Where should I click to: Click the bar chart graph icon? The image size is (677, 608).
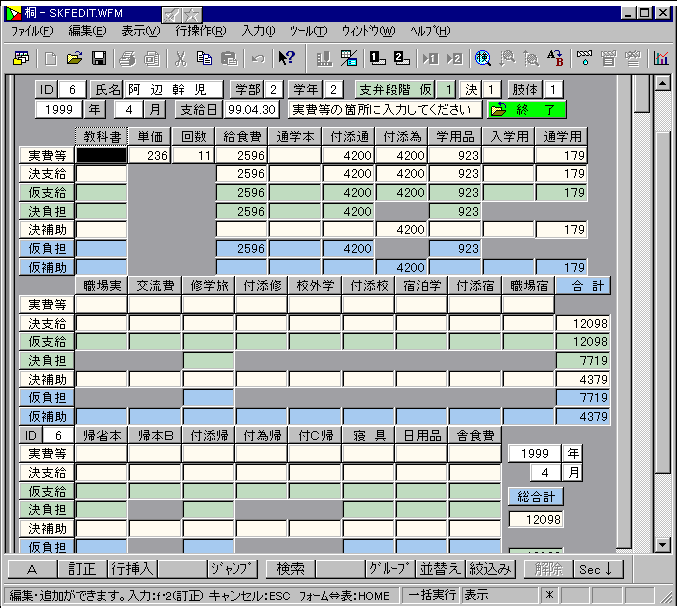click(x=661, y=58)
